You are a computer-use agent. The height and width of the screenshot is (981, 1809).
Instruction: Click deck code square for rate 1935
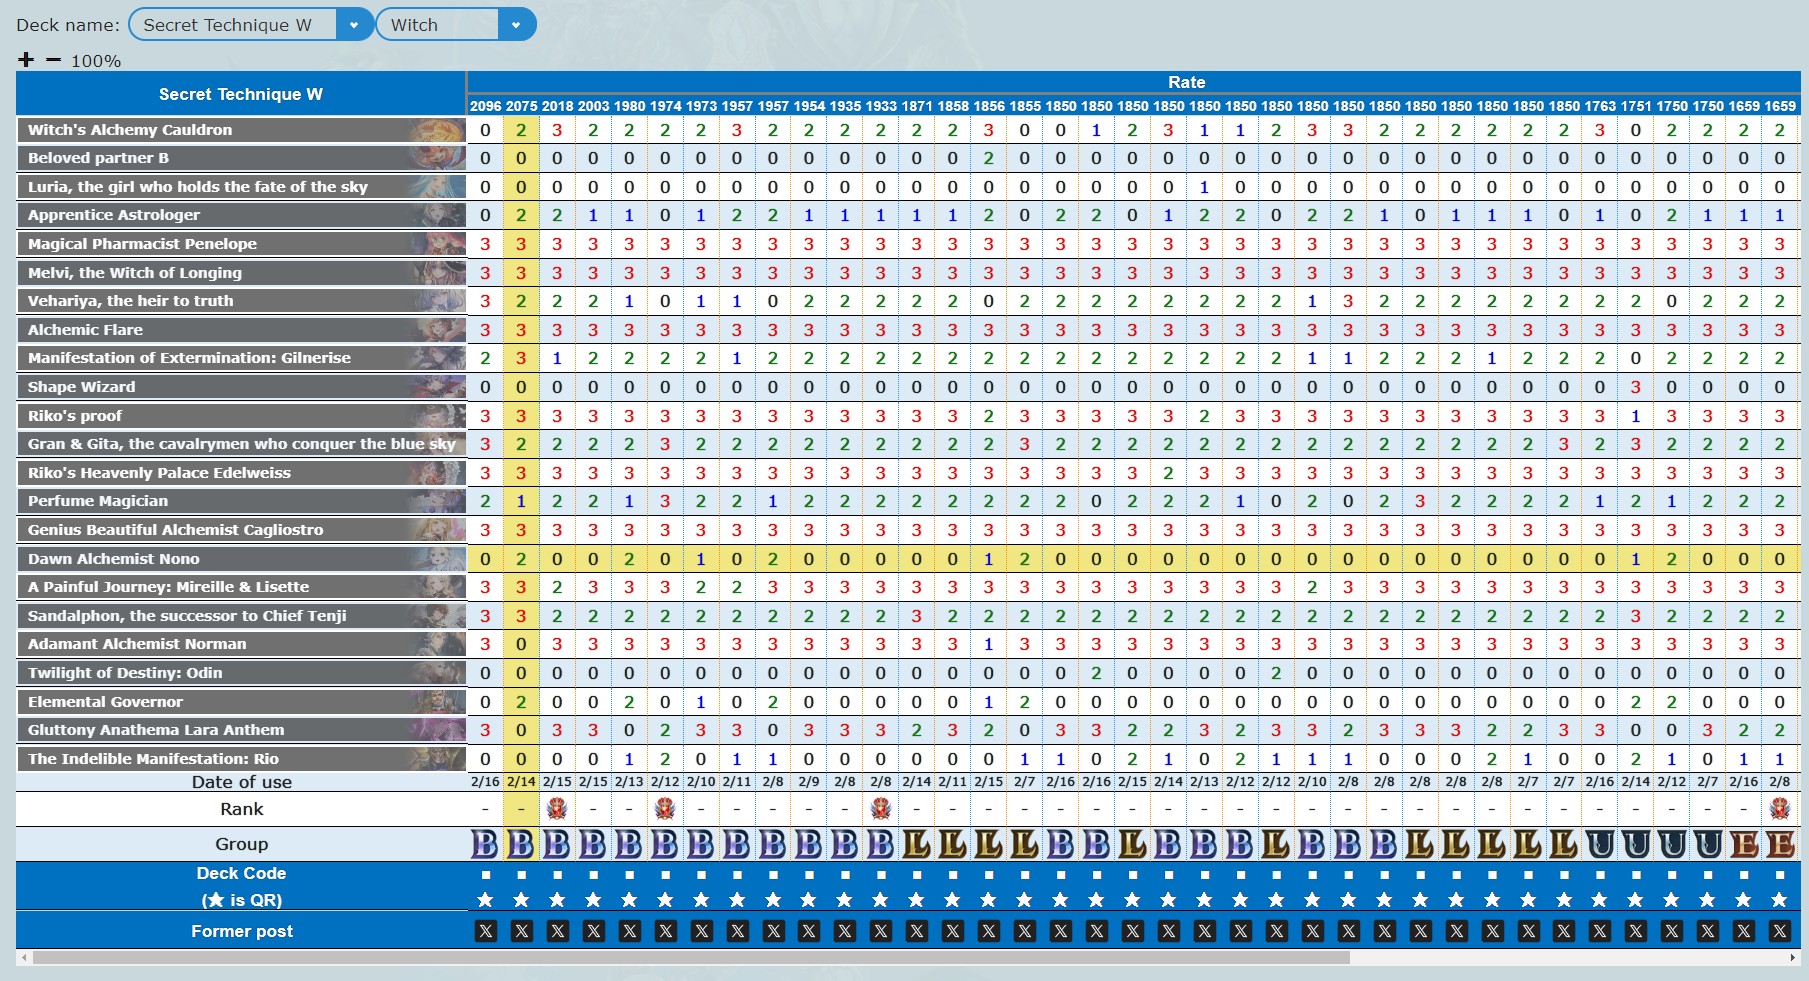tap(845, 875)
